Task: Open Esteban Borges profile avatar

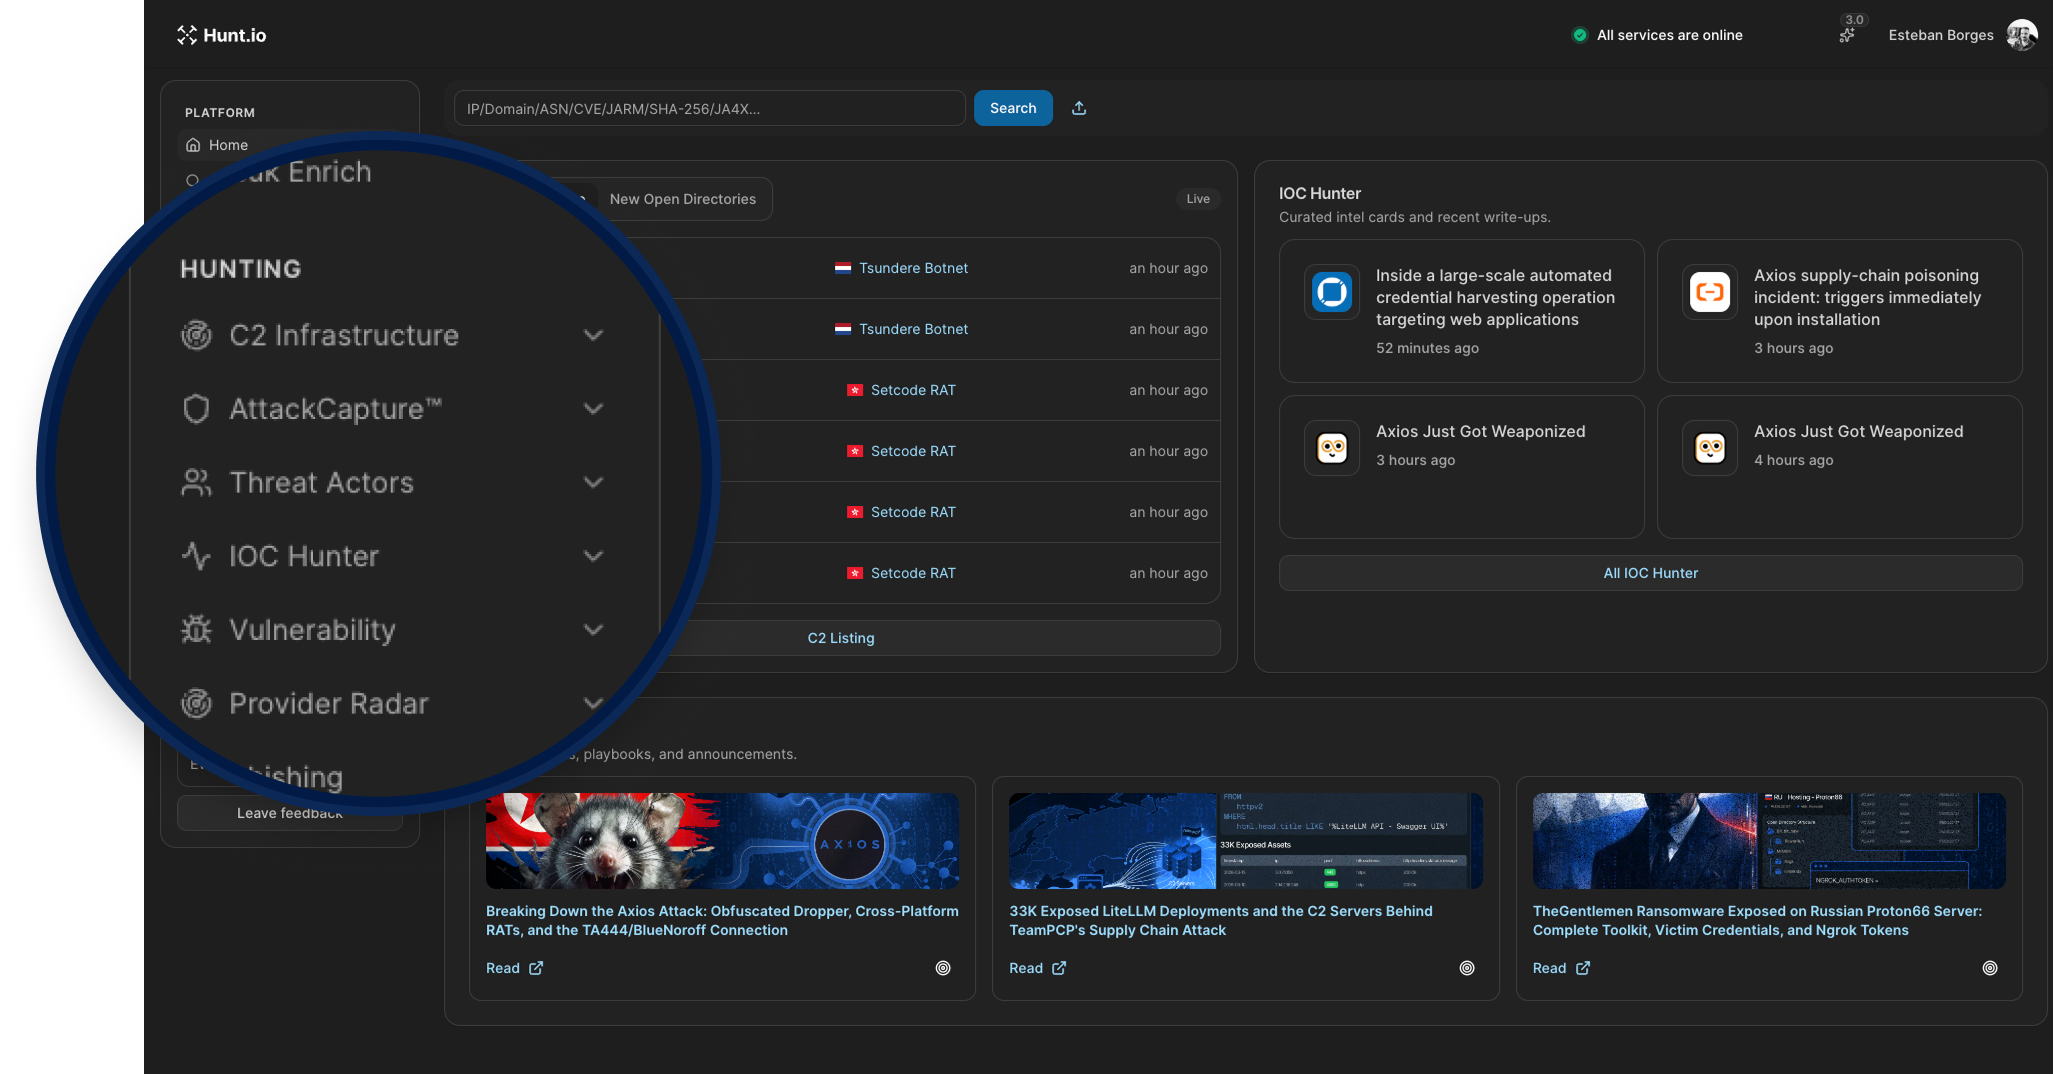Action: pos(2022,35)
